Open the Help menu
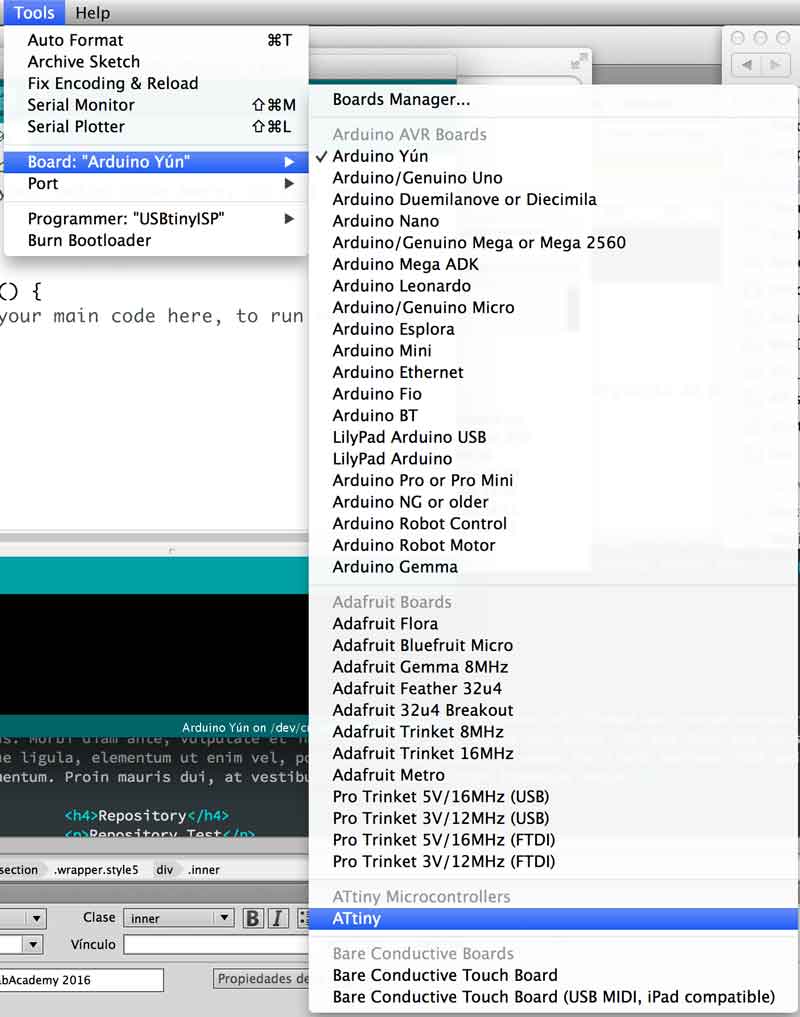Image resolution: width=800 pixels, height=1017 pixels. pos(92,12)
